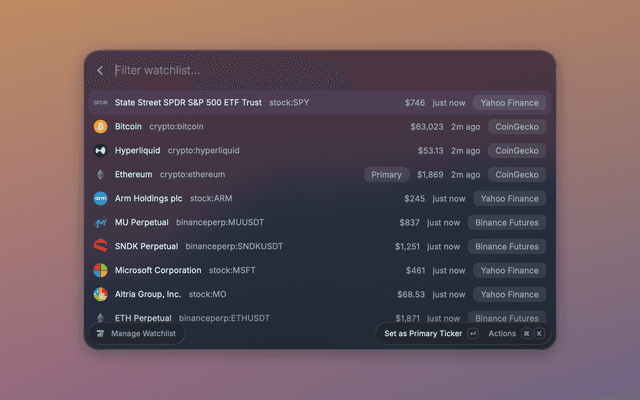Click the ETH Perpetual diamond icon
Screen dimensions: 640x400
[100, 318]
